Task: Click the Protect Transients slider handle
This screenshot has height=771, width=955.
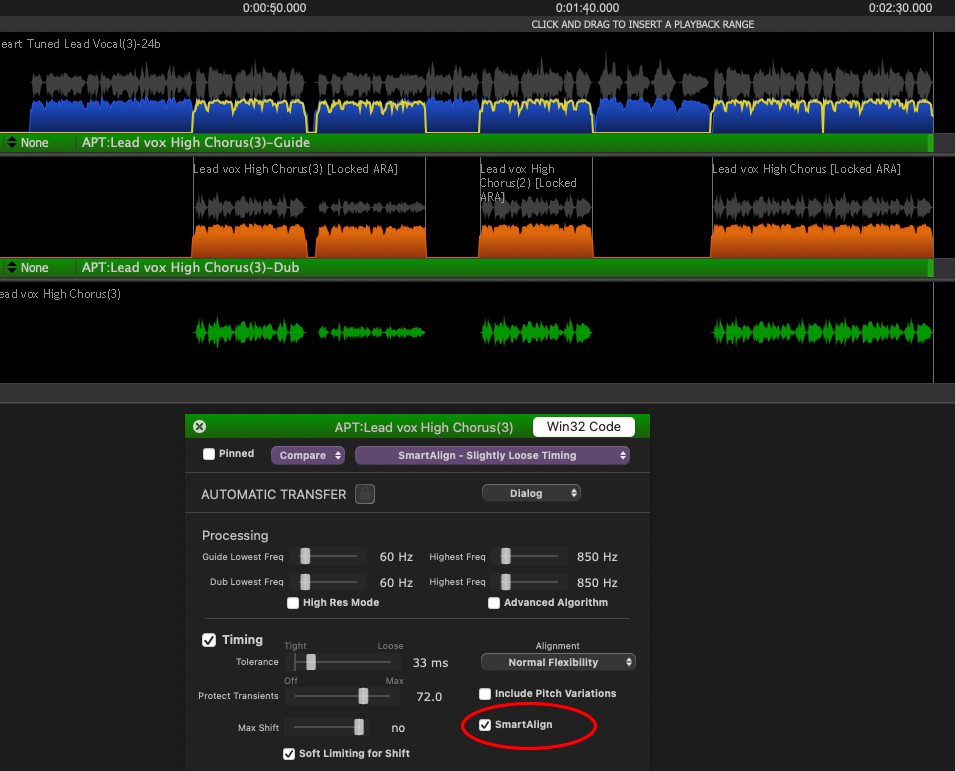Action: coord(363,696)
